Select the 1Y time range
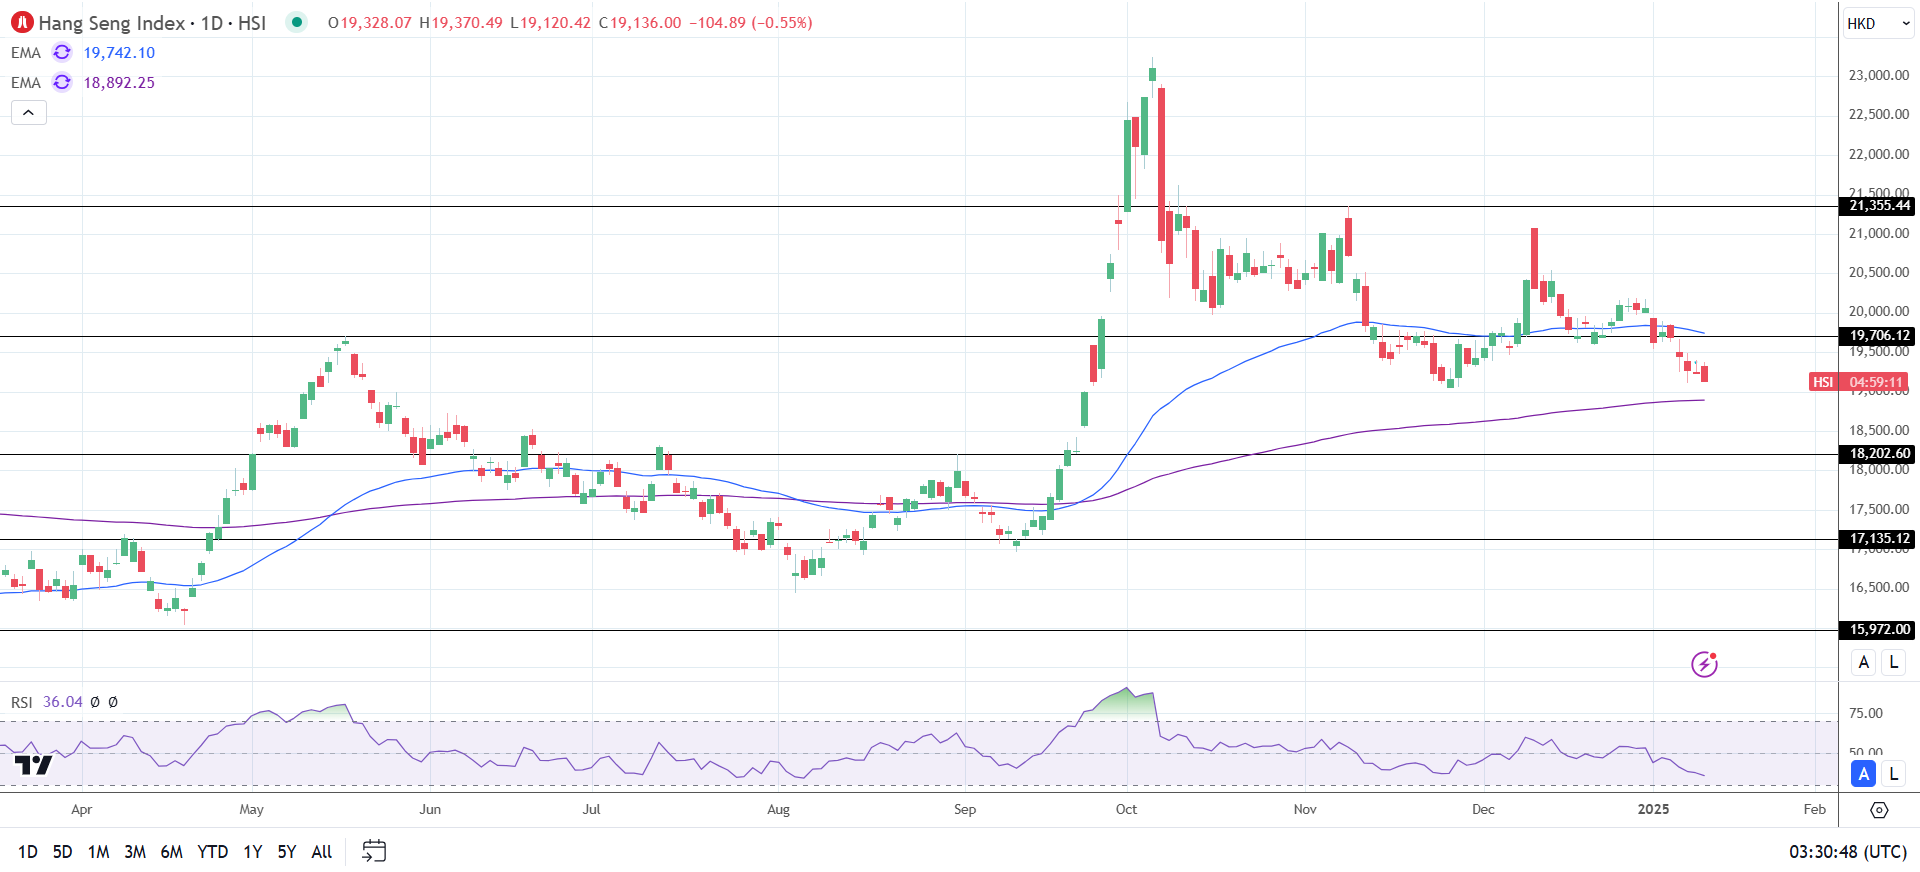The image size is (1920, 872). [253, 852]
